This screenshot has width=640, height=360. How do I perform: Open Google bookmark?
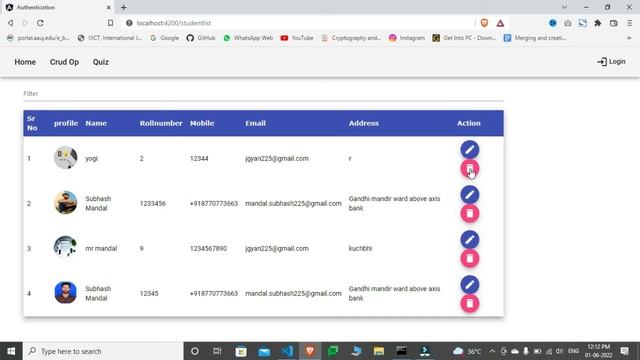point(164,38)
